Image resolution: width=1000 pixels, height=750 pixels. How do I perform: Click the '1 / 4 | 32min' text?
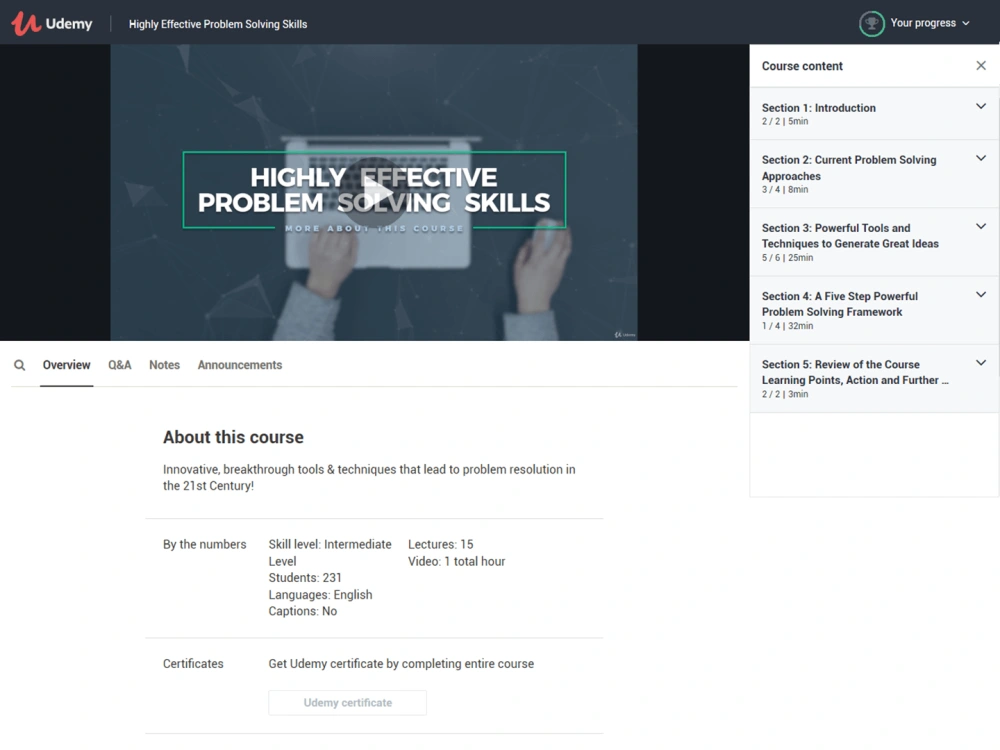(x=787, y=326)
